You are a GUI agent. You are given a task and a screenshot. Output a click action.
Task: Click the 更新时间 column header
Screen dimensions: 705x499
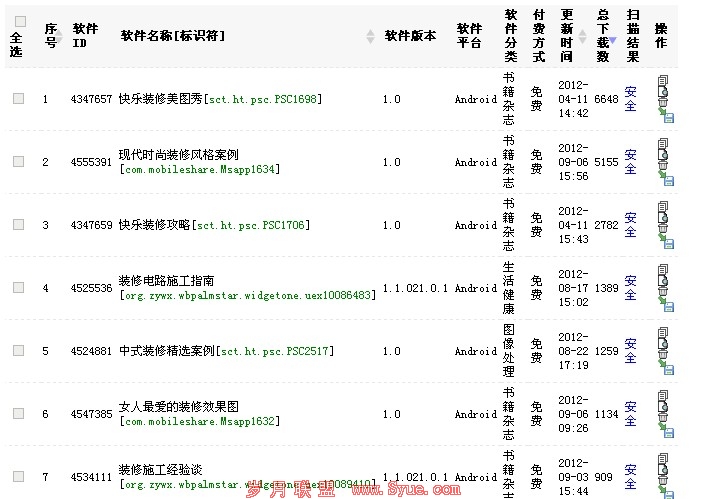(567, 36)
